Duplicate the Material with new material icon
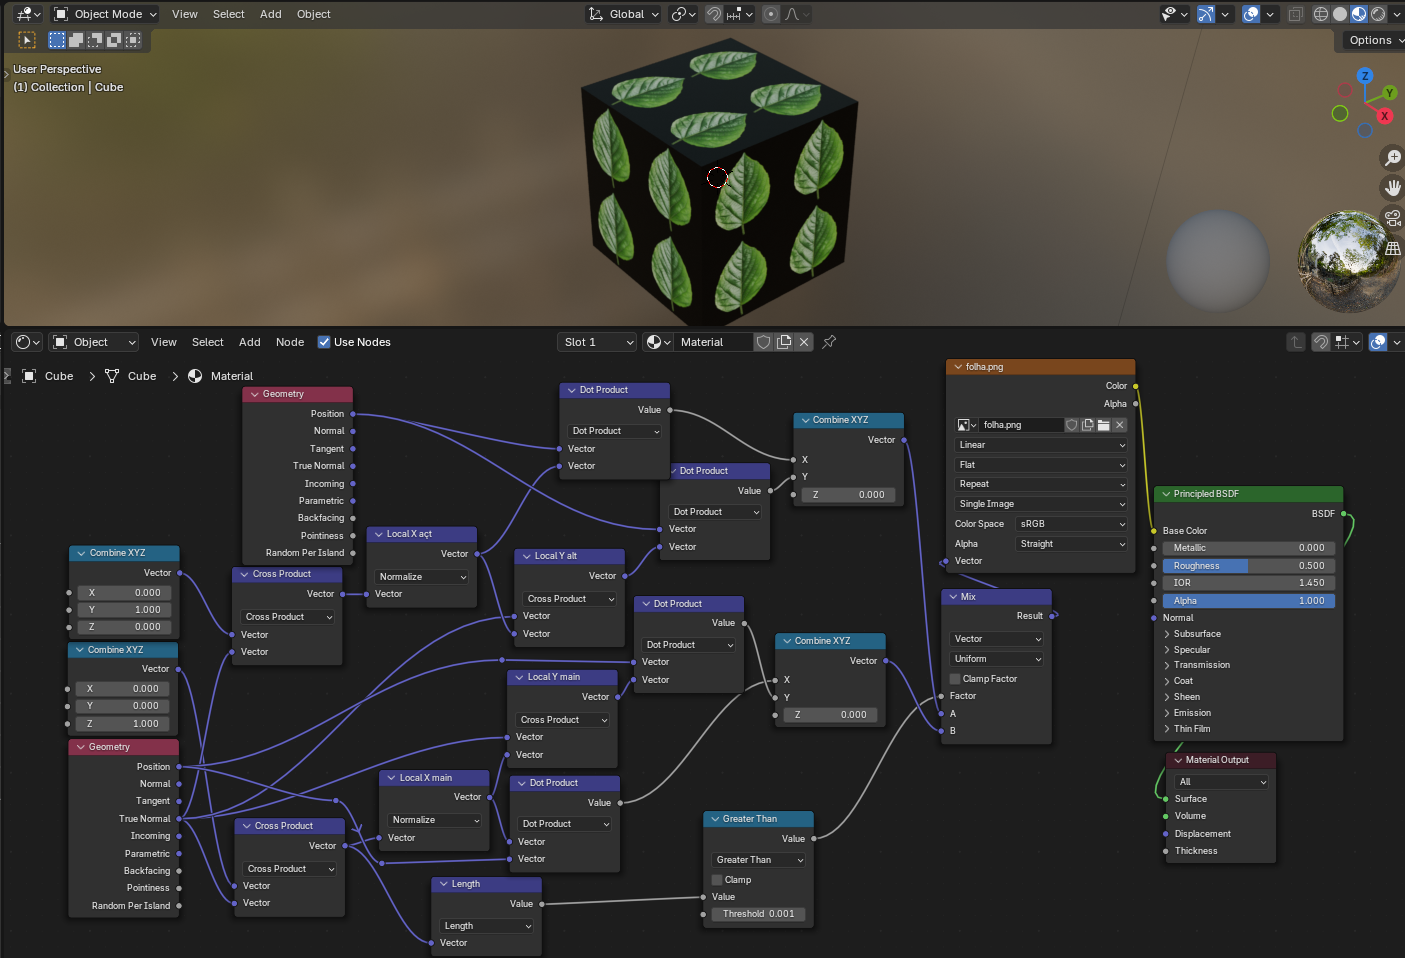The width and height of the screenshot is (1405, 958). (784, 342)
